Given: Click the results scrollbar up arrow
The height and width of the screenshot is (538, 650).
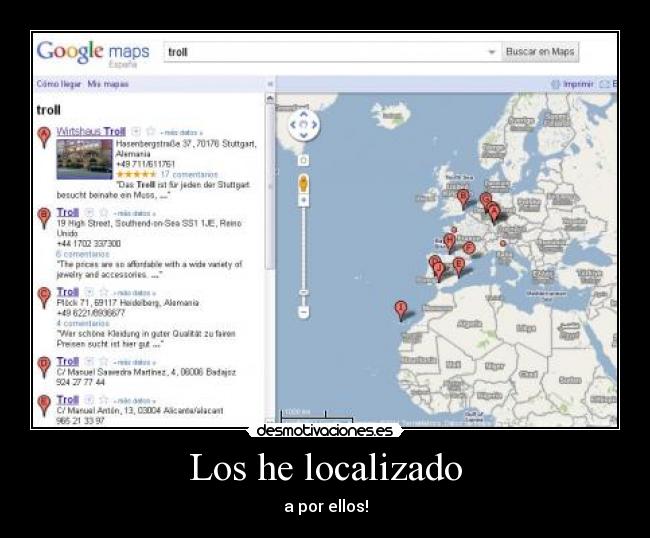Looking at the screenshot, I should 270,99.
